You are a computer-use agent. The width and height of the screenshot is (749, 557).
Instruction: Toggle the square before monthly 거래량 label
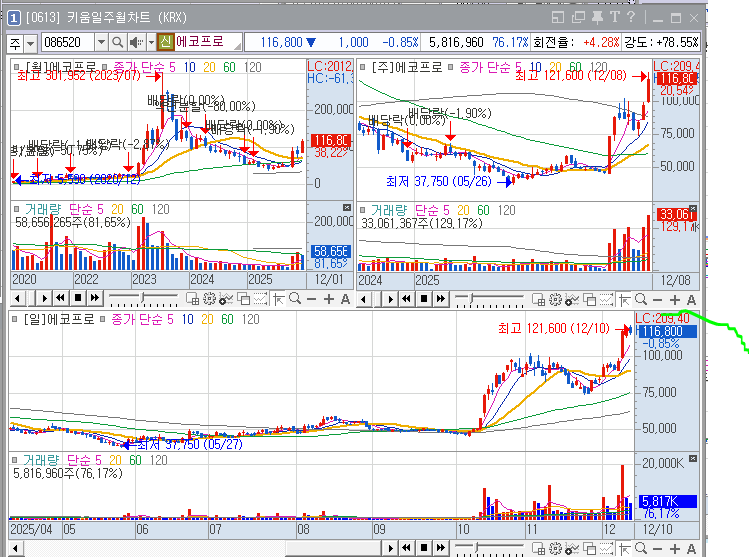point(17,209)
